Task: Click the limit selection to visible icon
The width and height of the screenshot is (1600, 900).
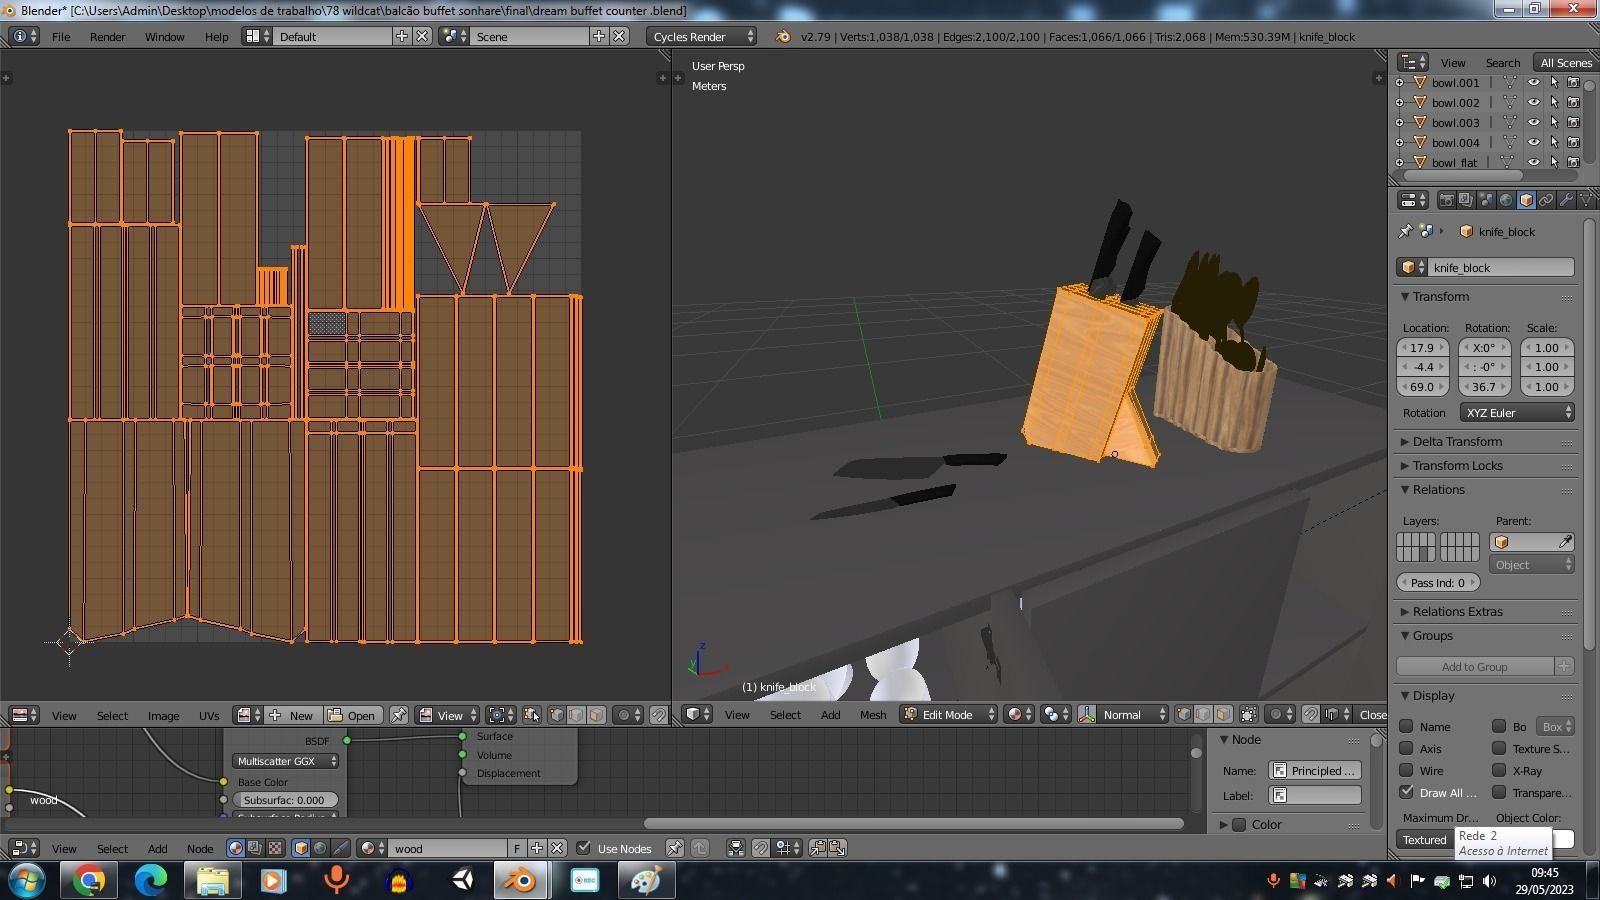Action: (x=1249, y=715)
